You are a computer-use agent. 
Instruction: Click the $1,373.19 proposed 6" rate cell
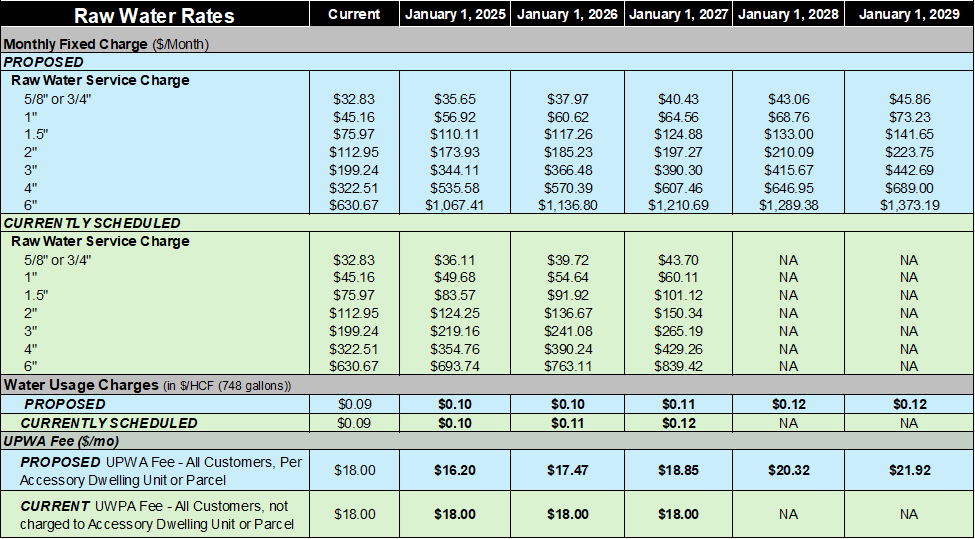pos(908,205)
